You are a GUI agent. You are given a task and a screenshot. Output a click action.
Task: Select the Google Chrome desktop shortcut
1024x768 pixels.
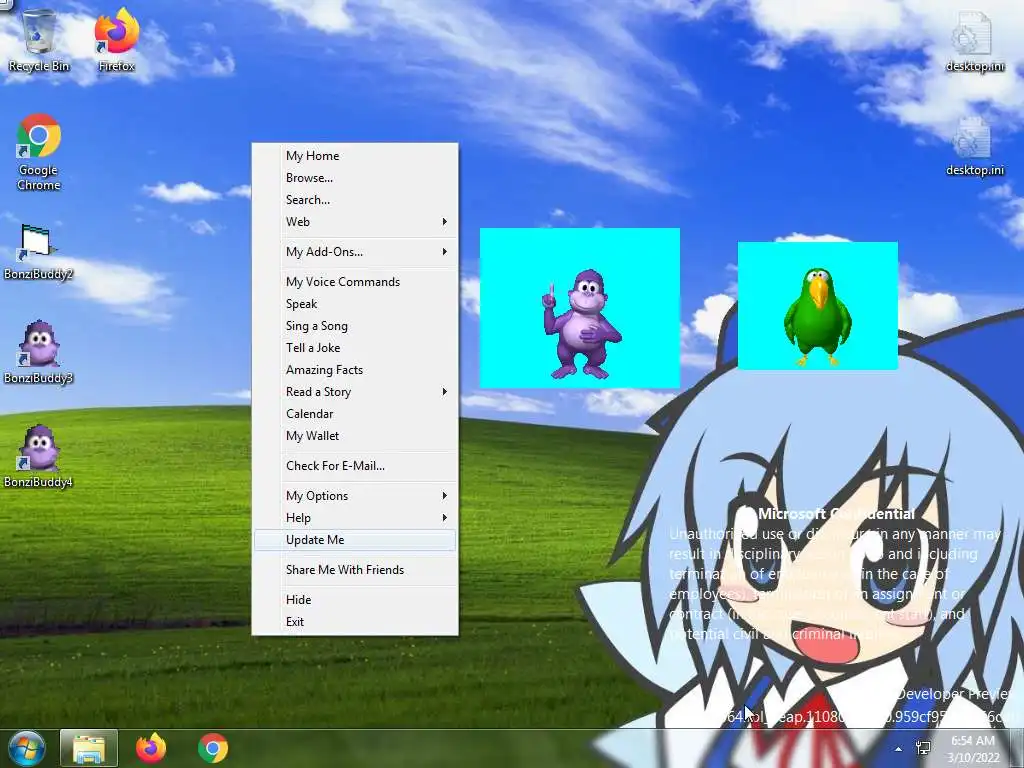click(39, 152)
